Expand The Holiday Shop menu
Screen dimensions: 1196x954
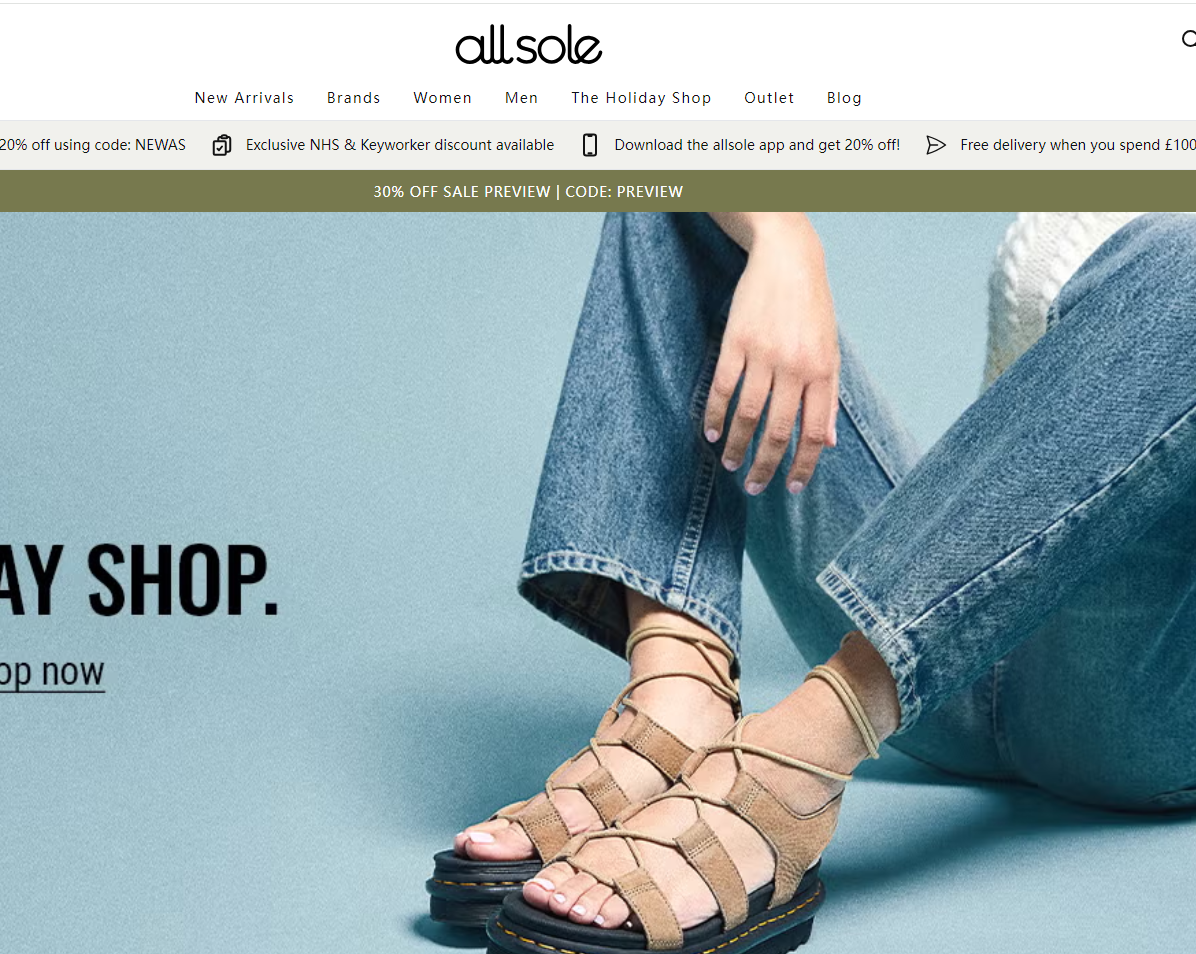[641, 98]
